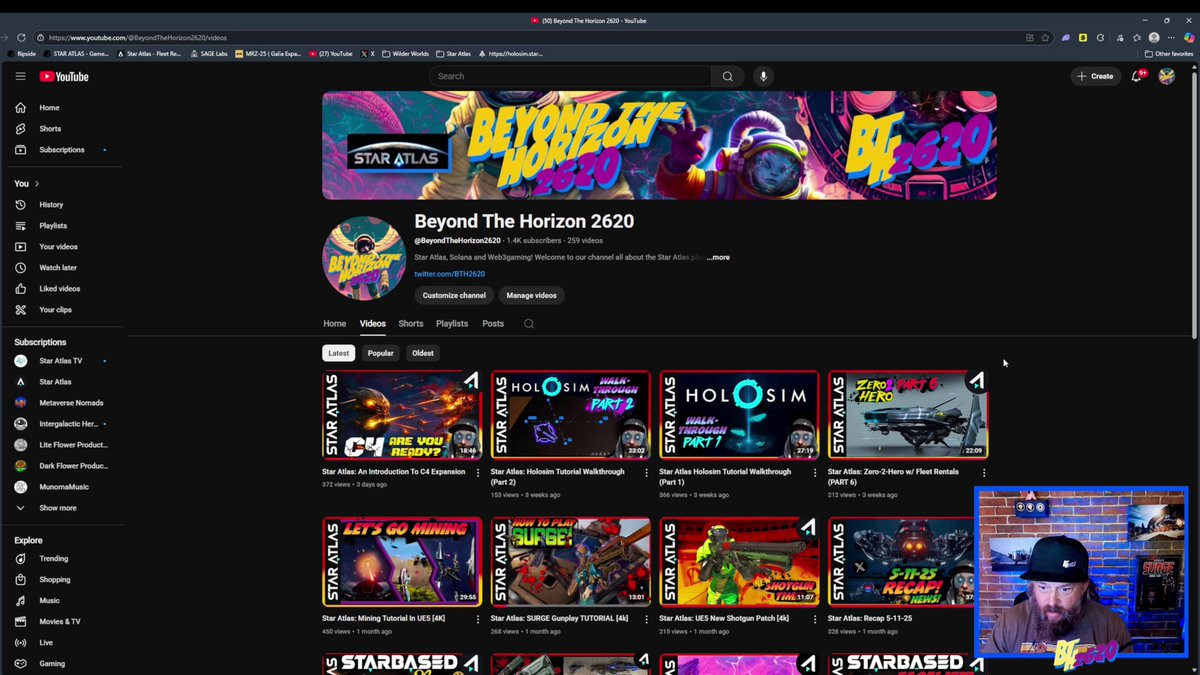Switch to channel Playlists tab
This screenshot has height=675, width=1200.
[452, 324]
